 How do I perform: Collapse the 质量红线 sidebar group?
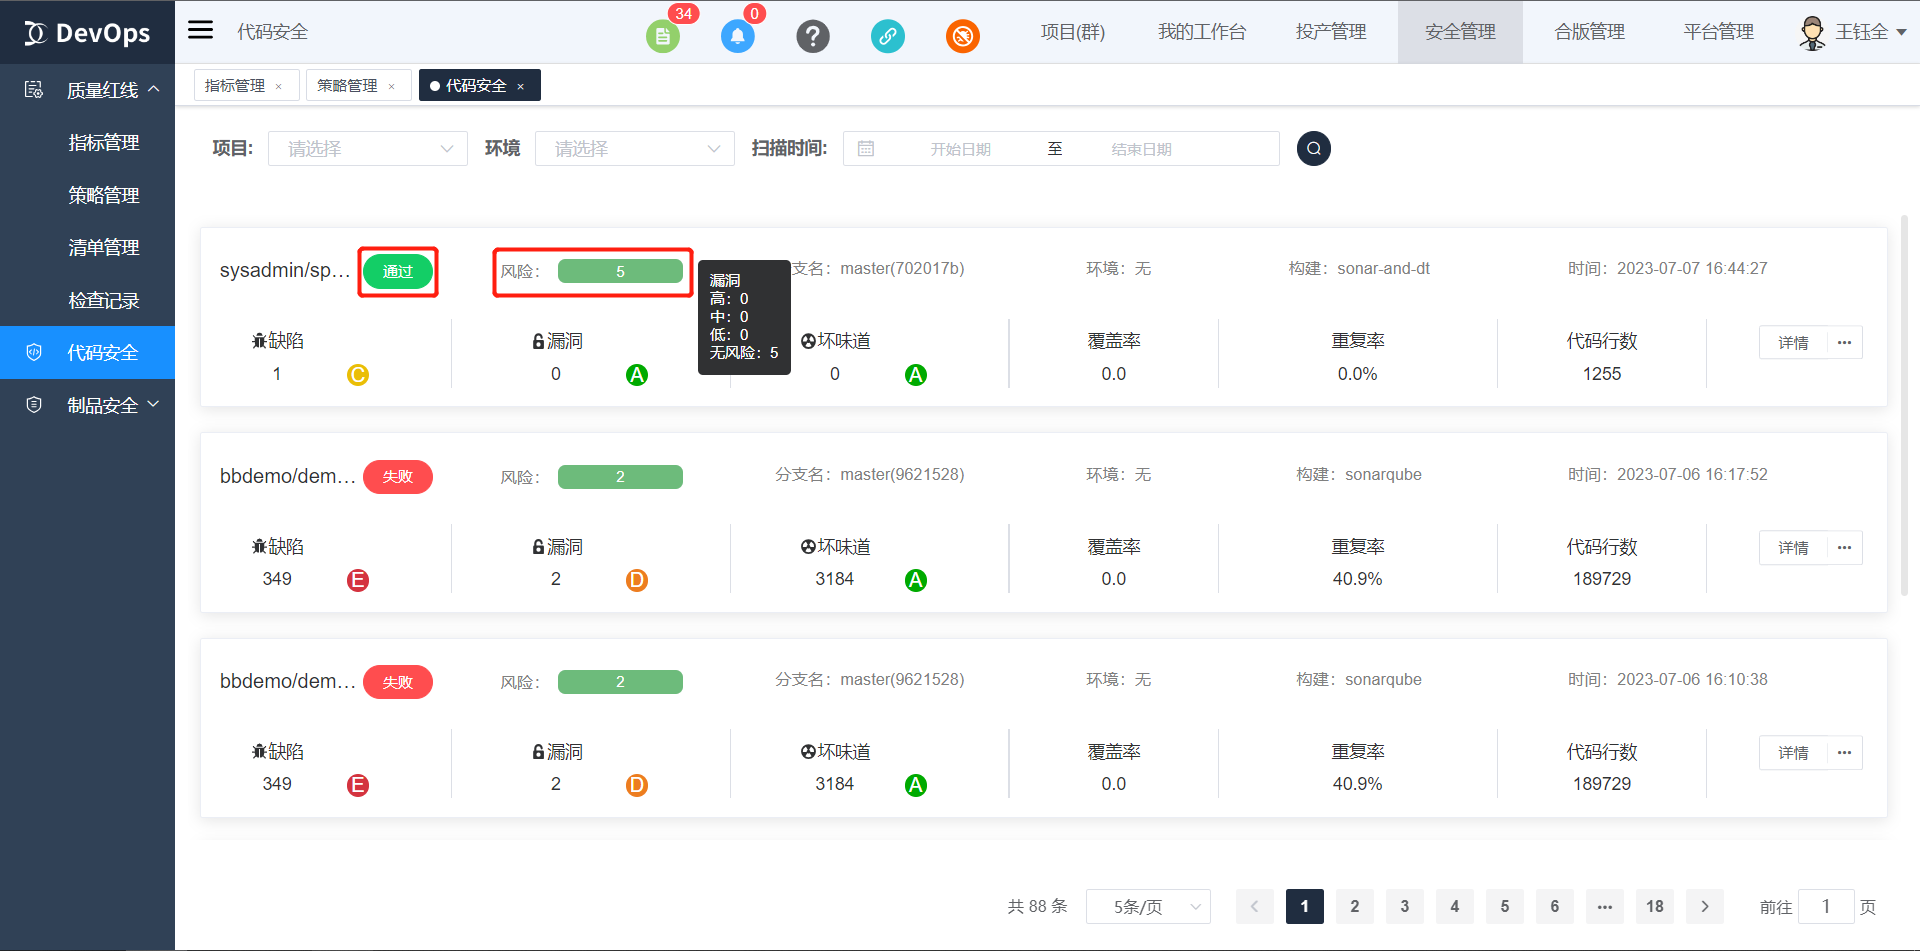pos(154,90)
